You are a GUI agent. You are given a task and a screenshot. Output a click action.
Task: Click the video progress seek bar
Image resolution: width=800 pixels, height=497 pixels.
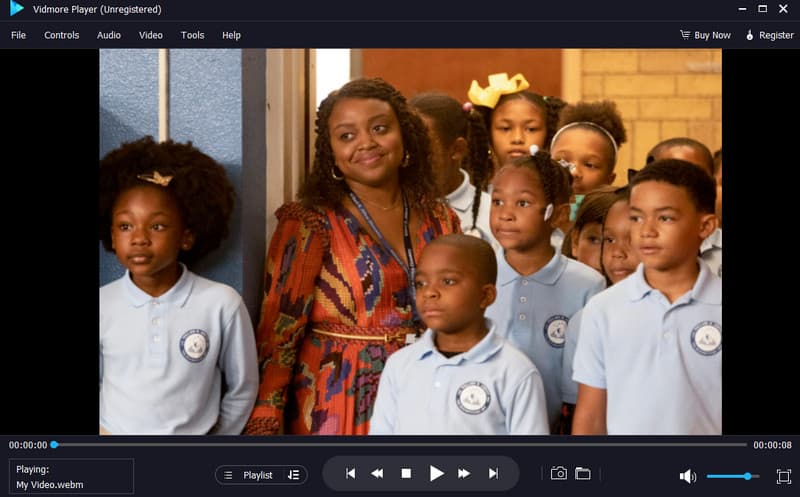(400, 445)
